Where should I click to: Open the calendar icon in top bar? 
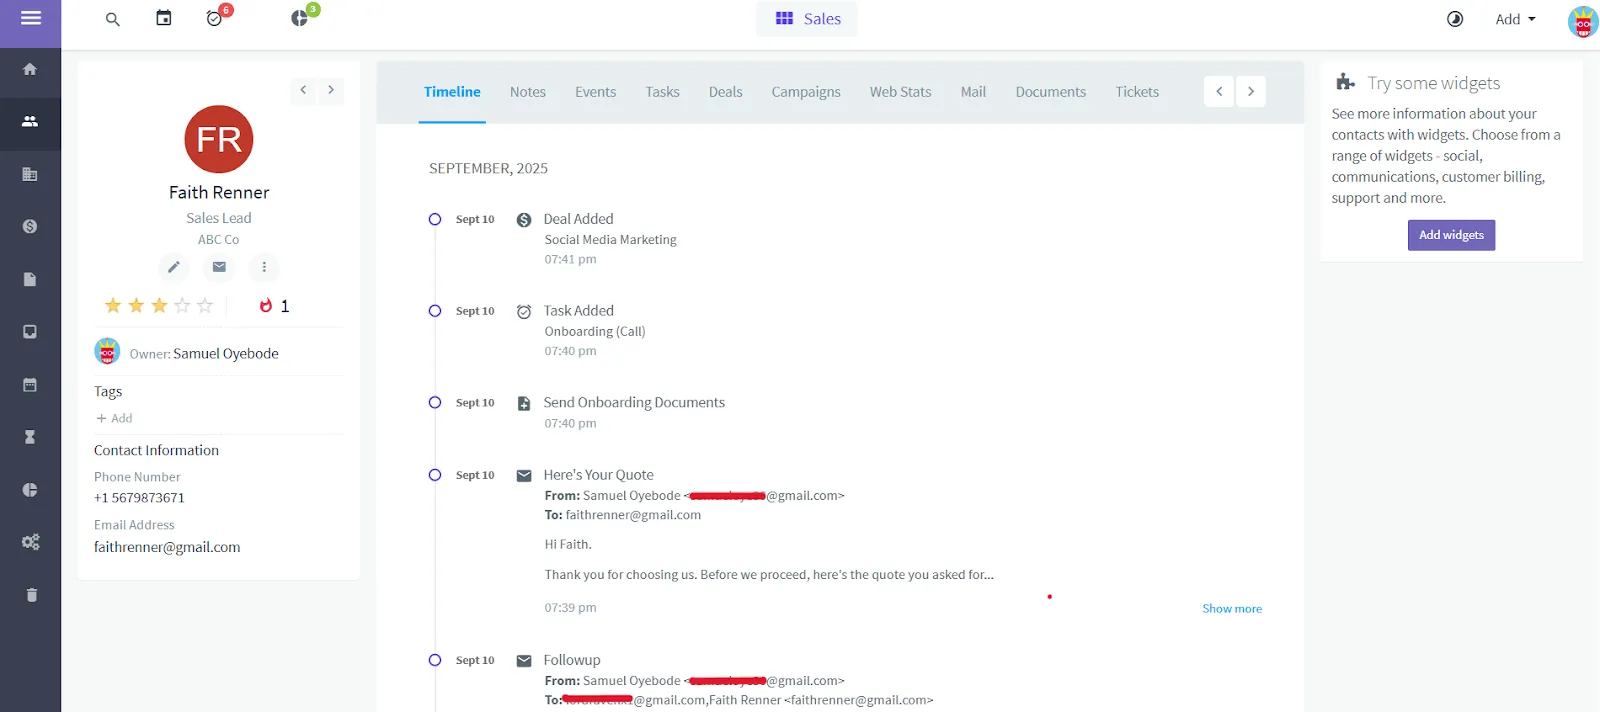coord(164,18)
